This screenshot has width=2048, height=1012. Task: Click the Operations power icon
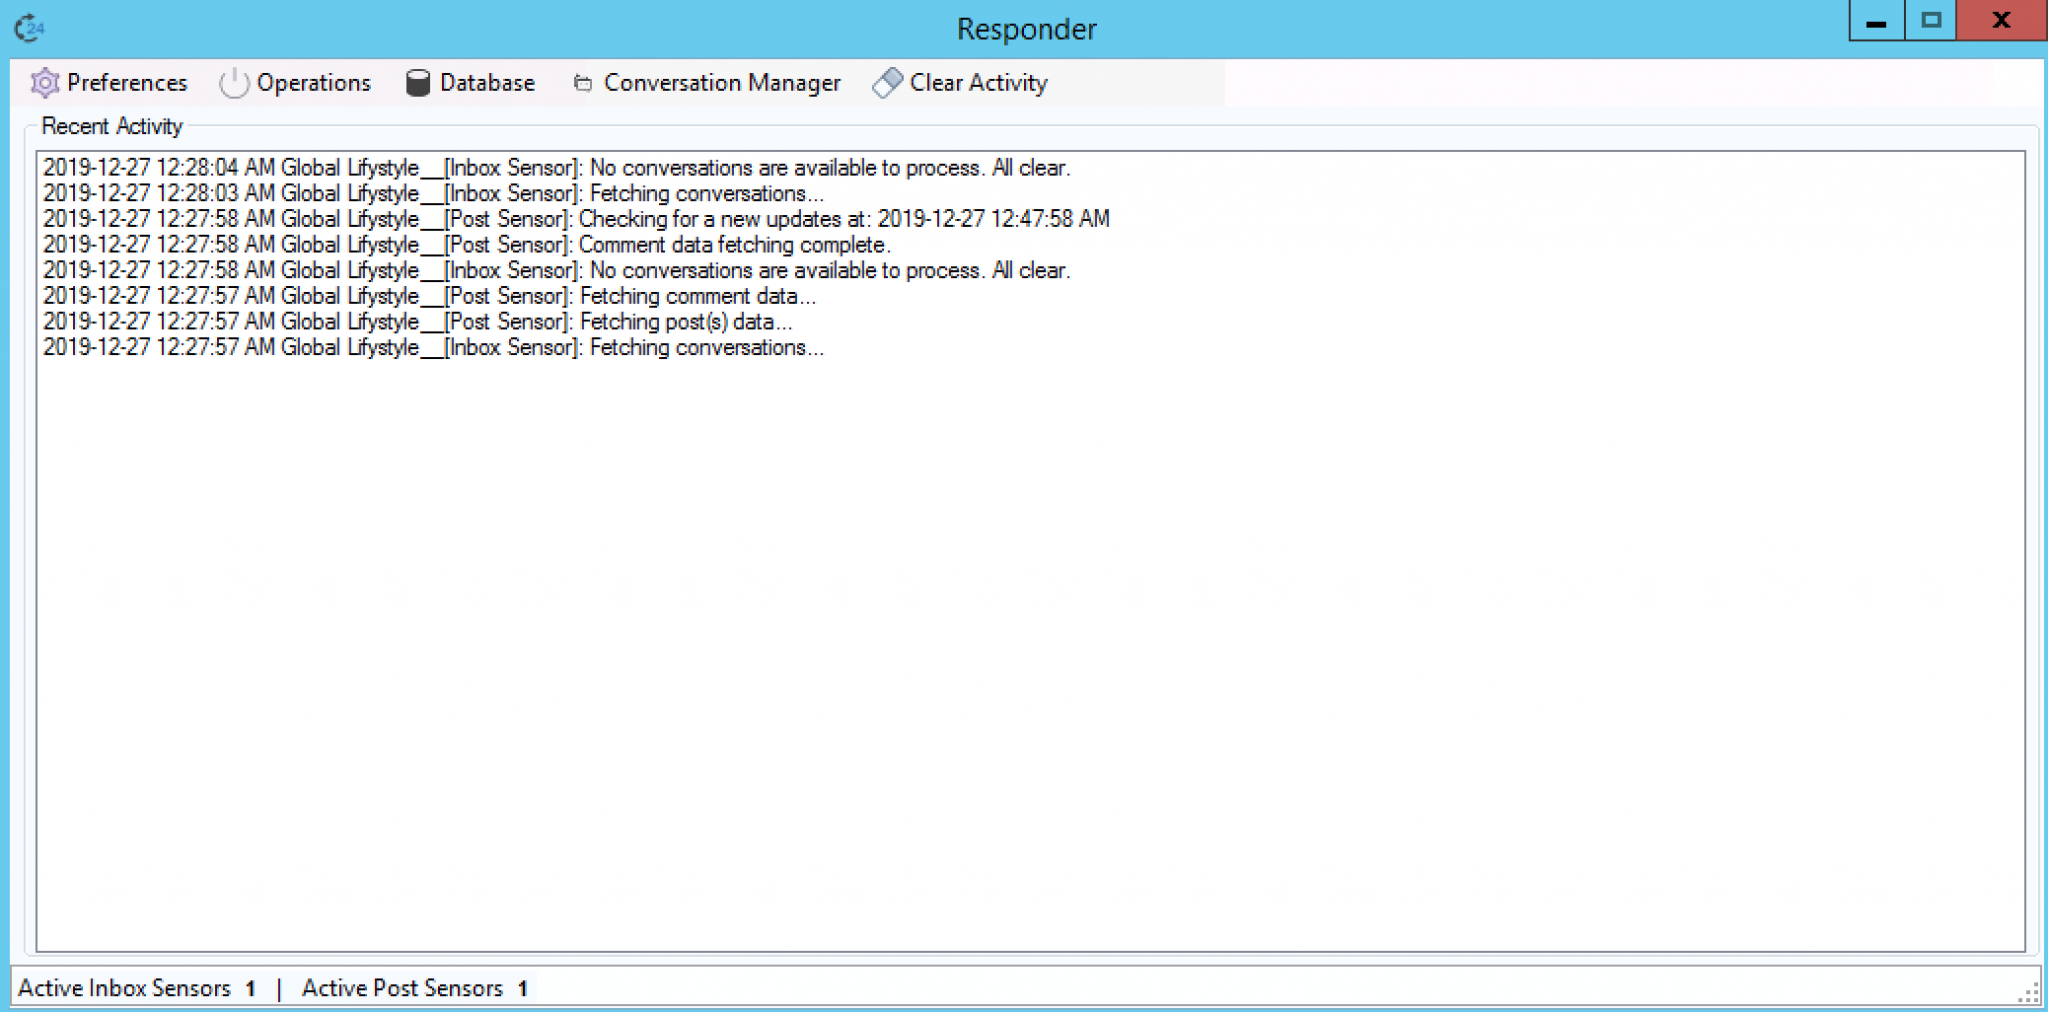233,83
